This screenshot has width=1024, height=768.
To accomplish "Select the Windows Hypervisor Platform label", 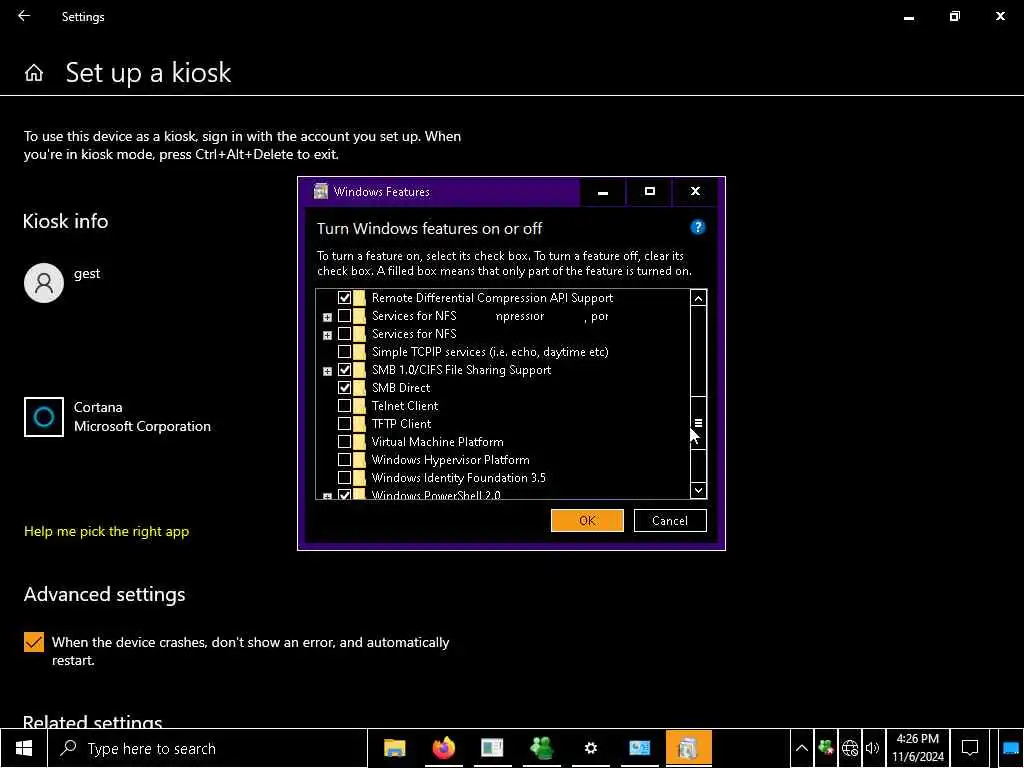I will tap(451, 460).
